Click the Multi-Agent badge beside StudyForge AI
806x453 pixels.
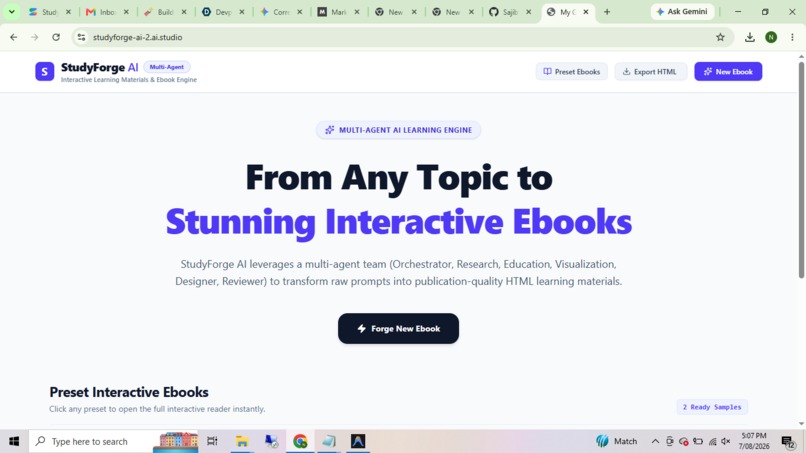(167, 67)
